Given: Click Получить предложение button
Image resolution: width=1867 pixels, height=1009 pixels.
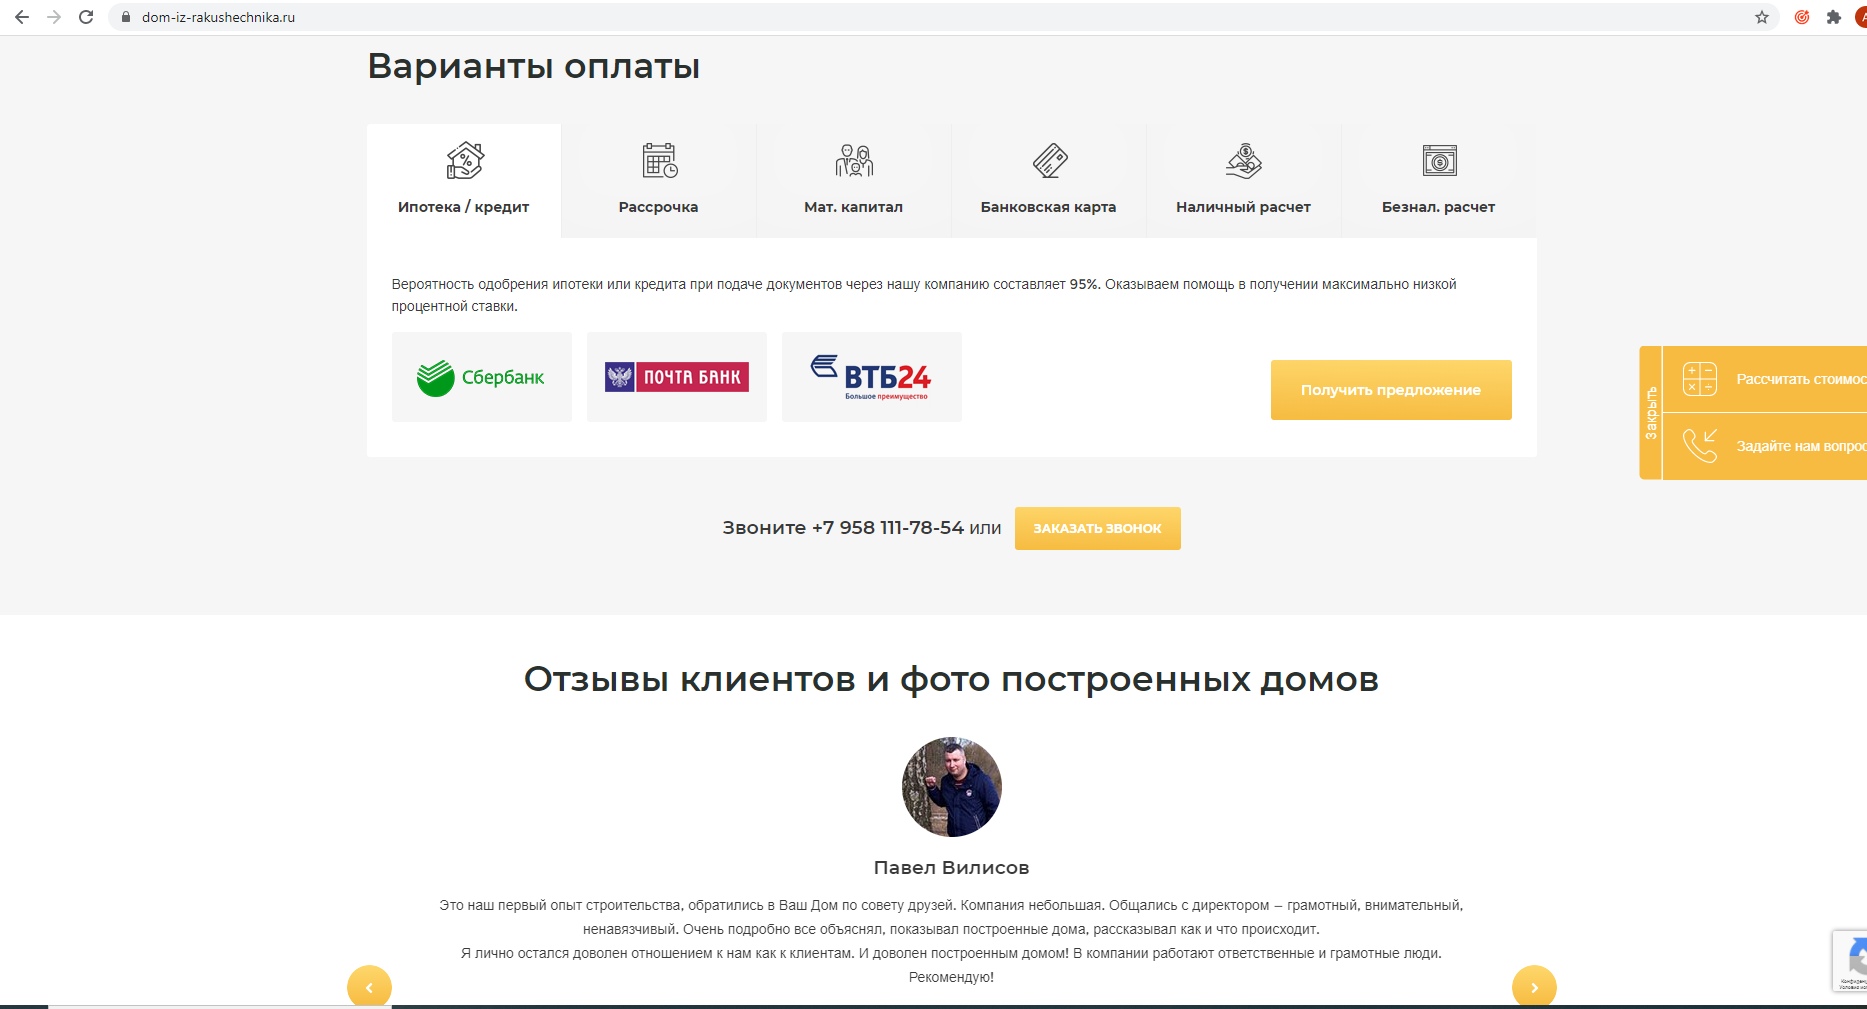Looking at the screenshot, I should pos(1391,390).
